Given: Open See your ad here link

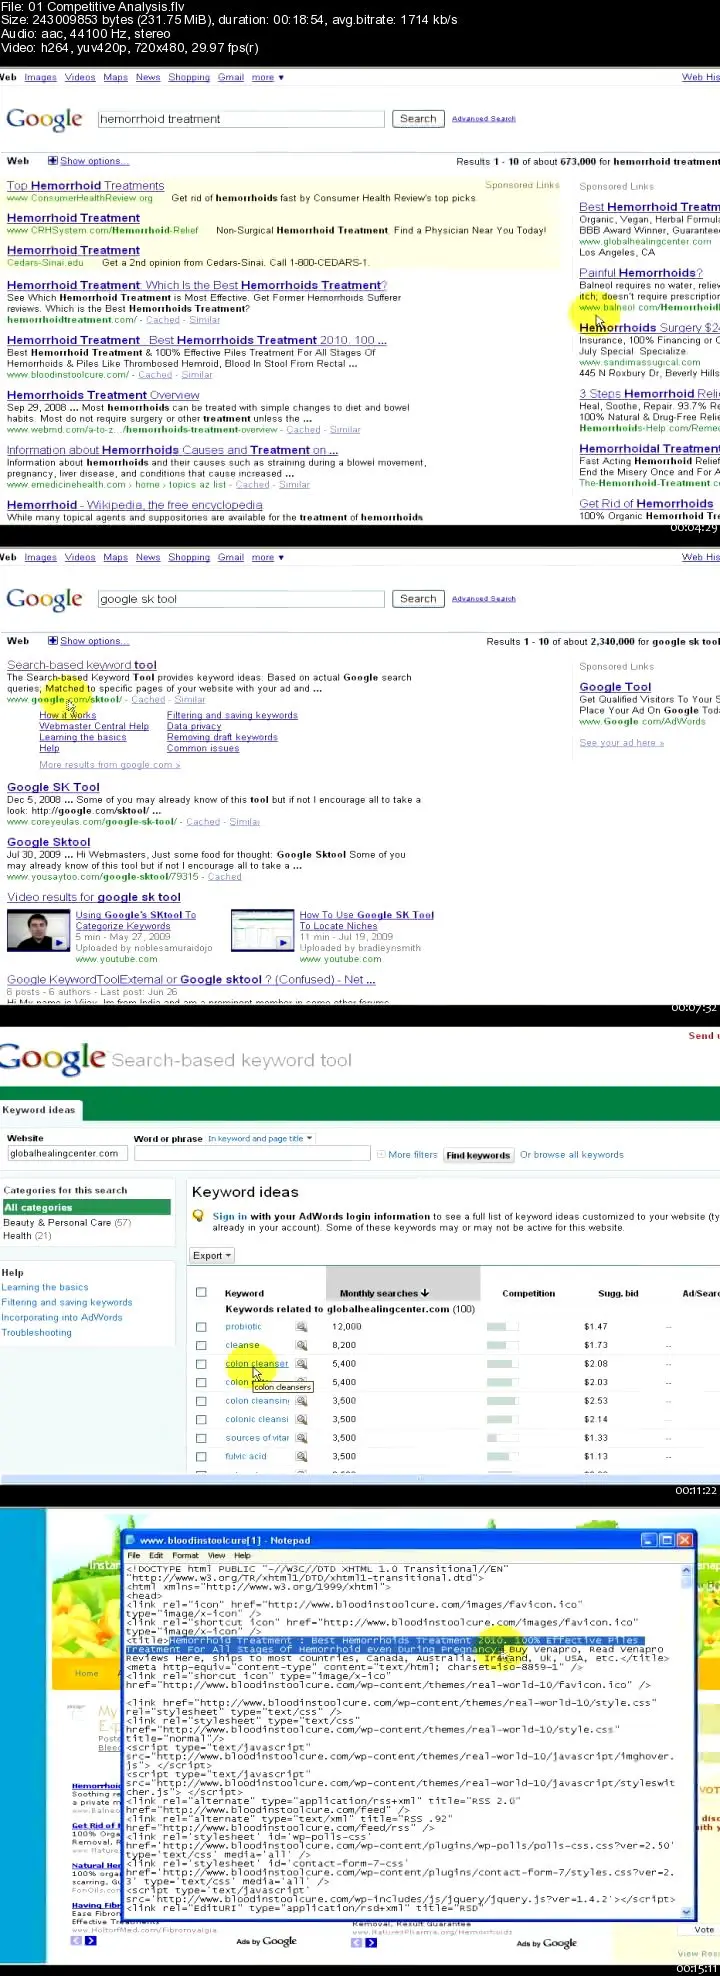Looking at the screenshot, I should pos(621,742).
